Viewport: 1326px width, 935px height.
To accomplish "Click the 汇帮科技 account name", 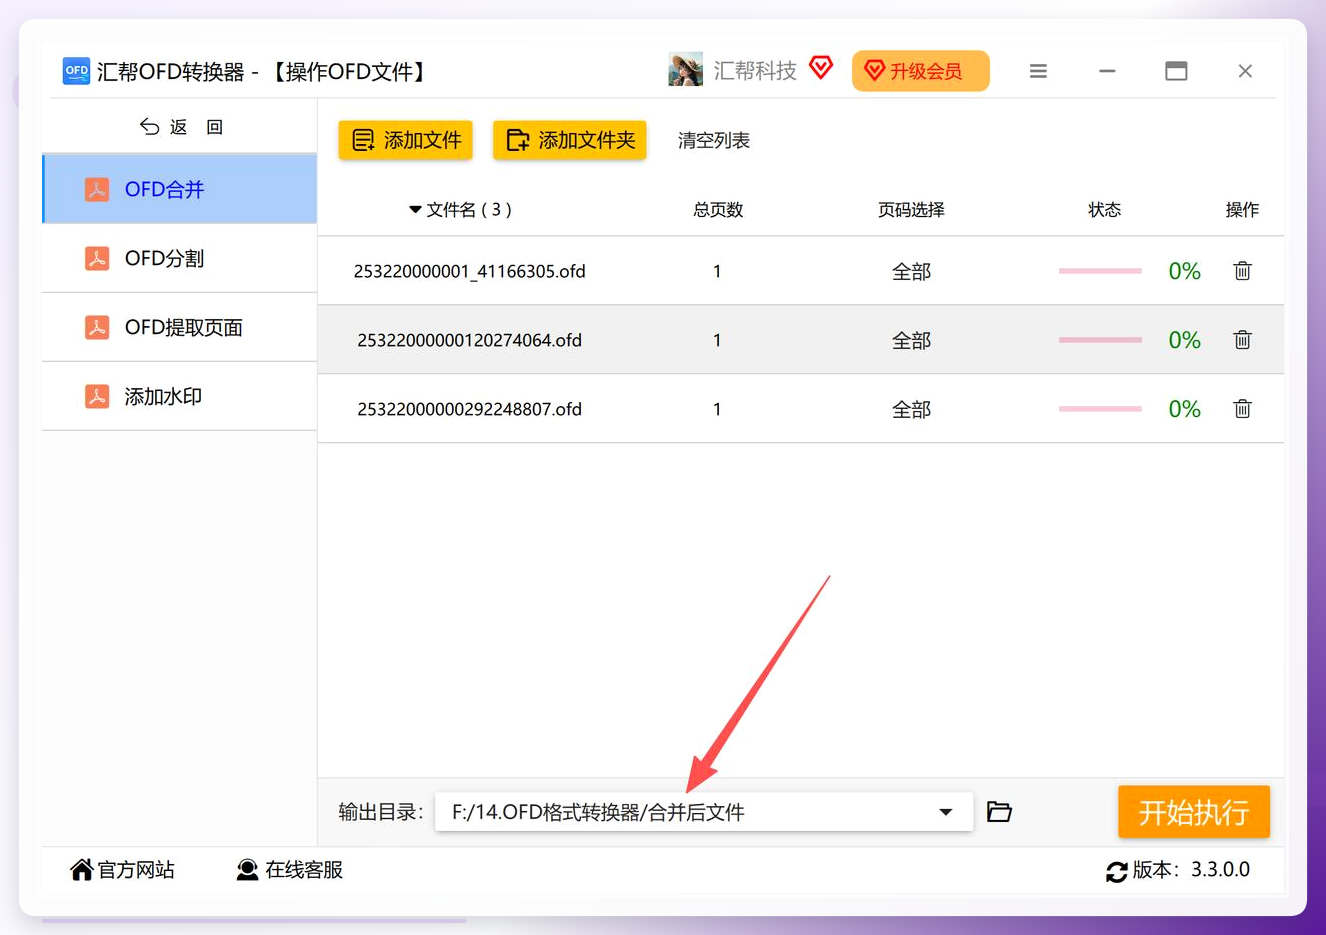I will tap(755, 70).
